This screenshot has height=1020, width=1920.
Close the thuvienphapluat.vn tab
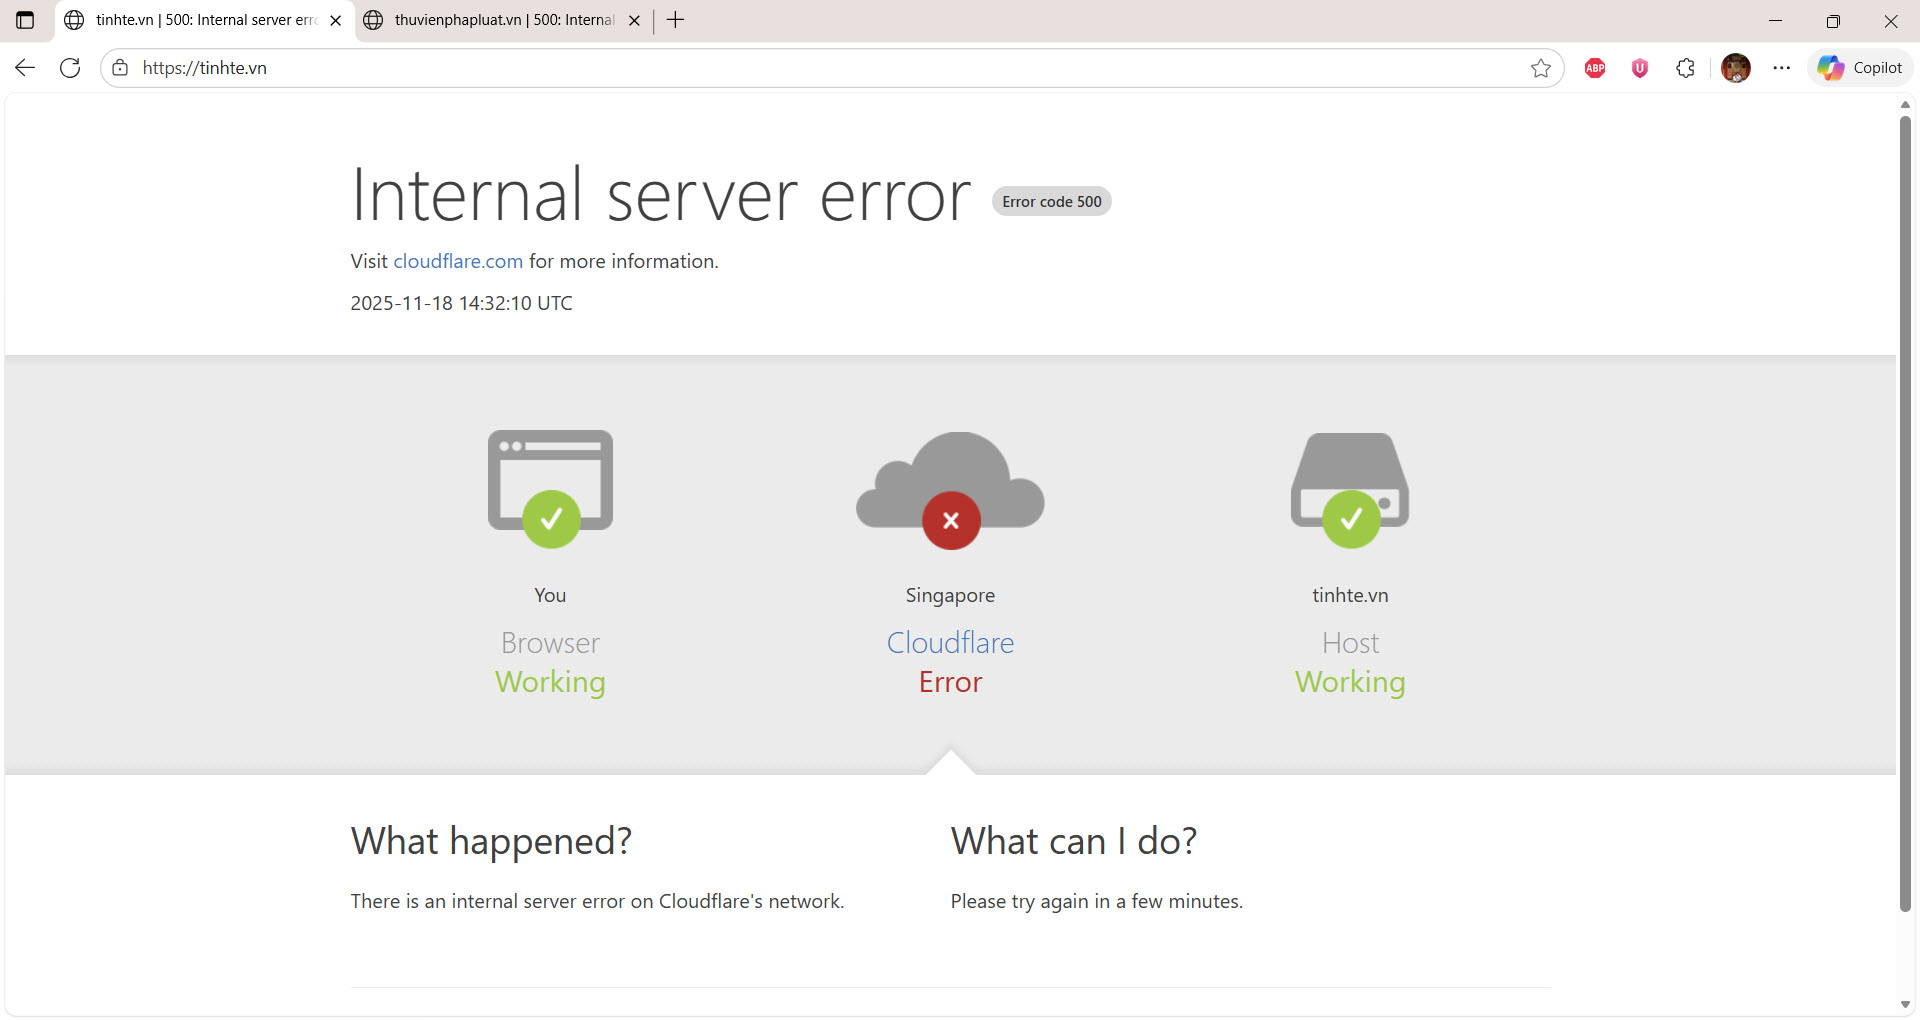click(634, 20)
